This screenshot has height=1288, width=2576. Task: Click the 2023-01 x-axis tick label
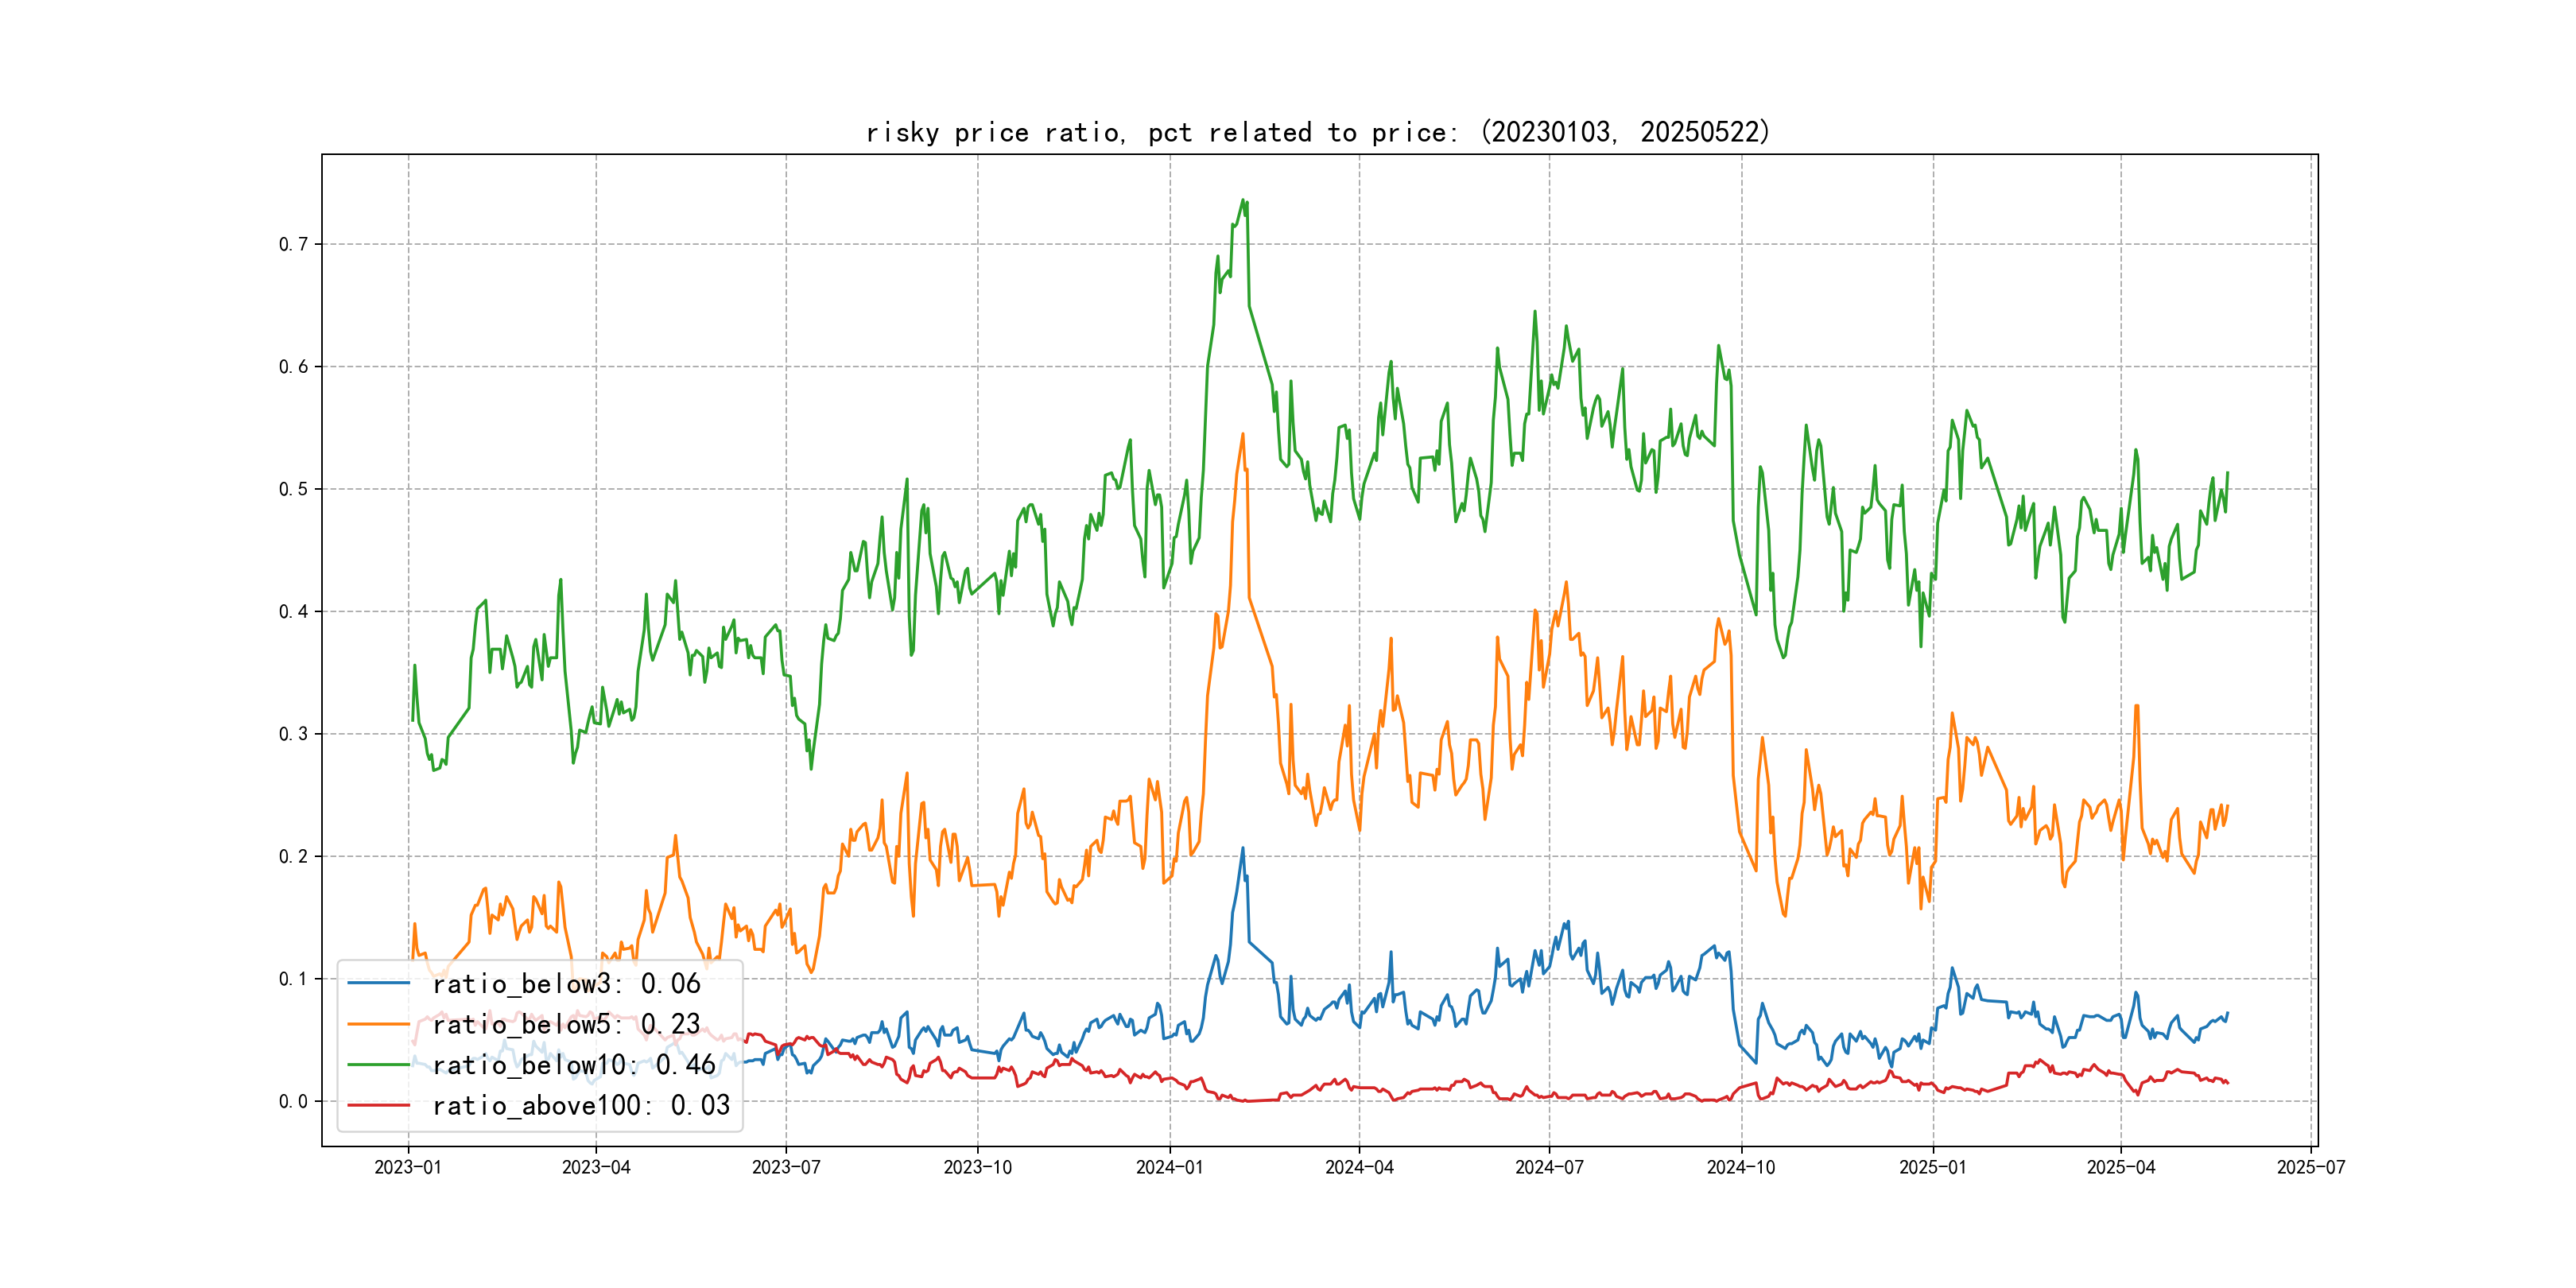click(408, 1167)
